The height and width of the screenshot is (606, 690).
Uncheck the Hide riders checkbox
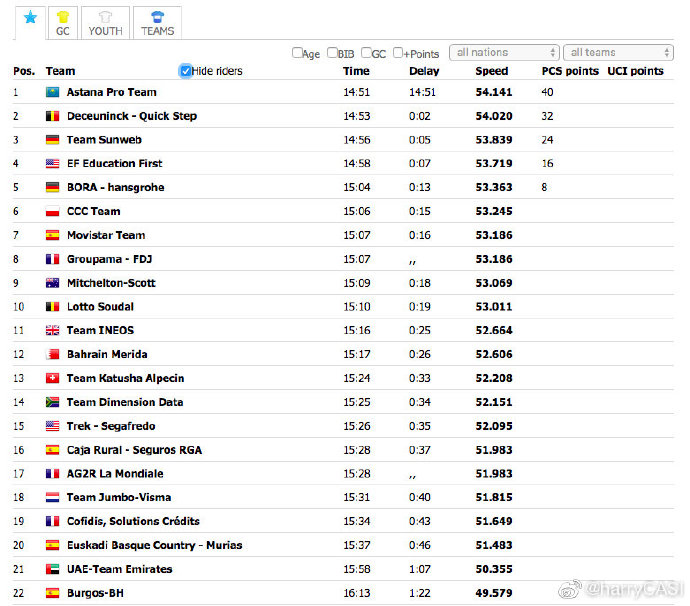(x=186, y=71)
